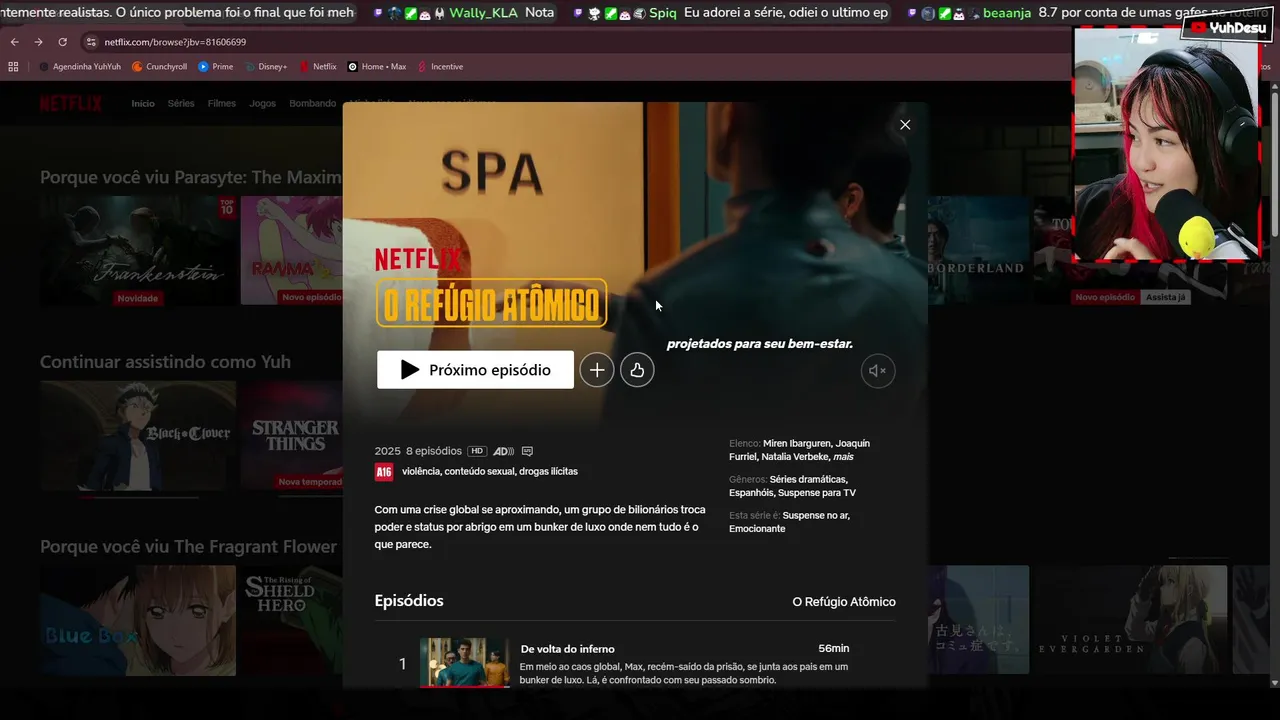Click the A16 age rating badge
This screenshot has width=1280, height=720.
(x=384, y=472)
